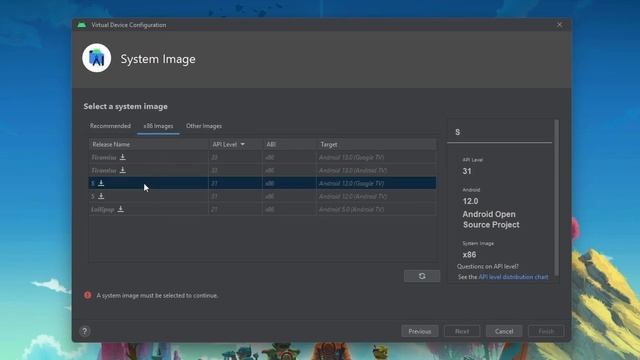640x360 pixels.
Task: Open help with the question mark button
Action: point(84,331)
